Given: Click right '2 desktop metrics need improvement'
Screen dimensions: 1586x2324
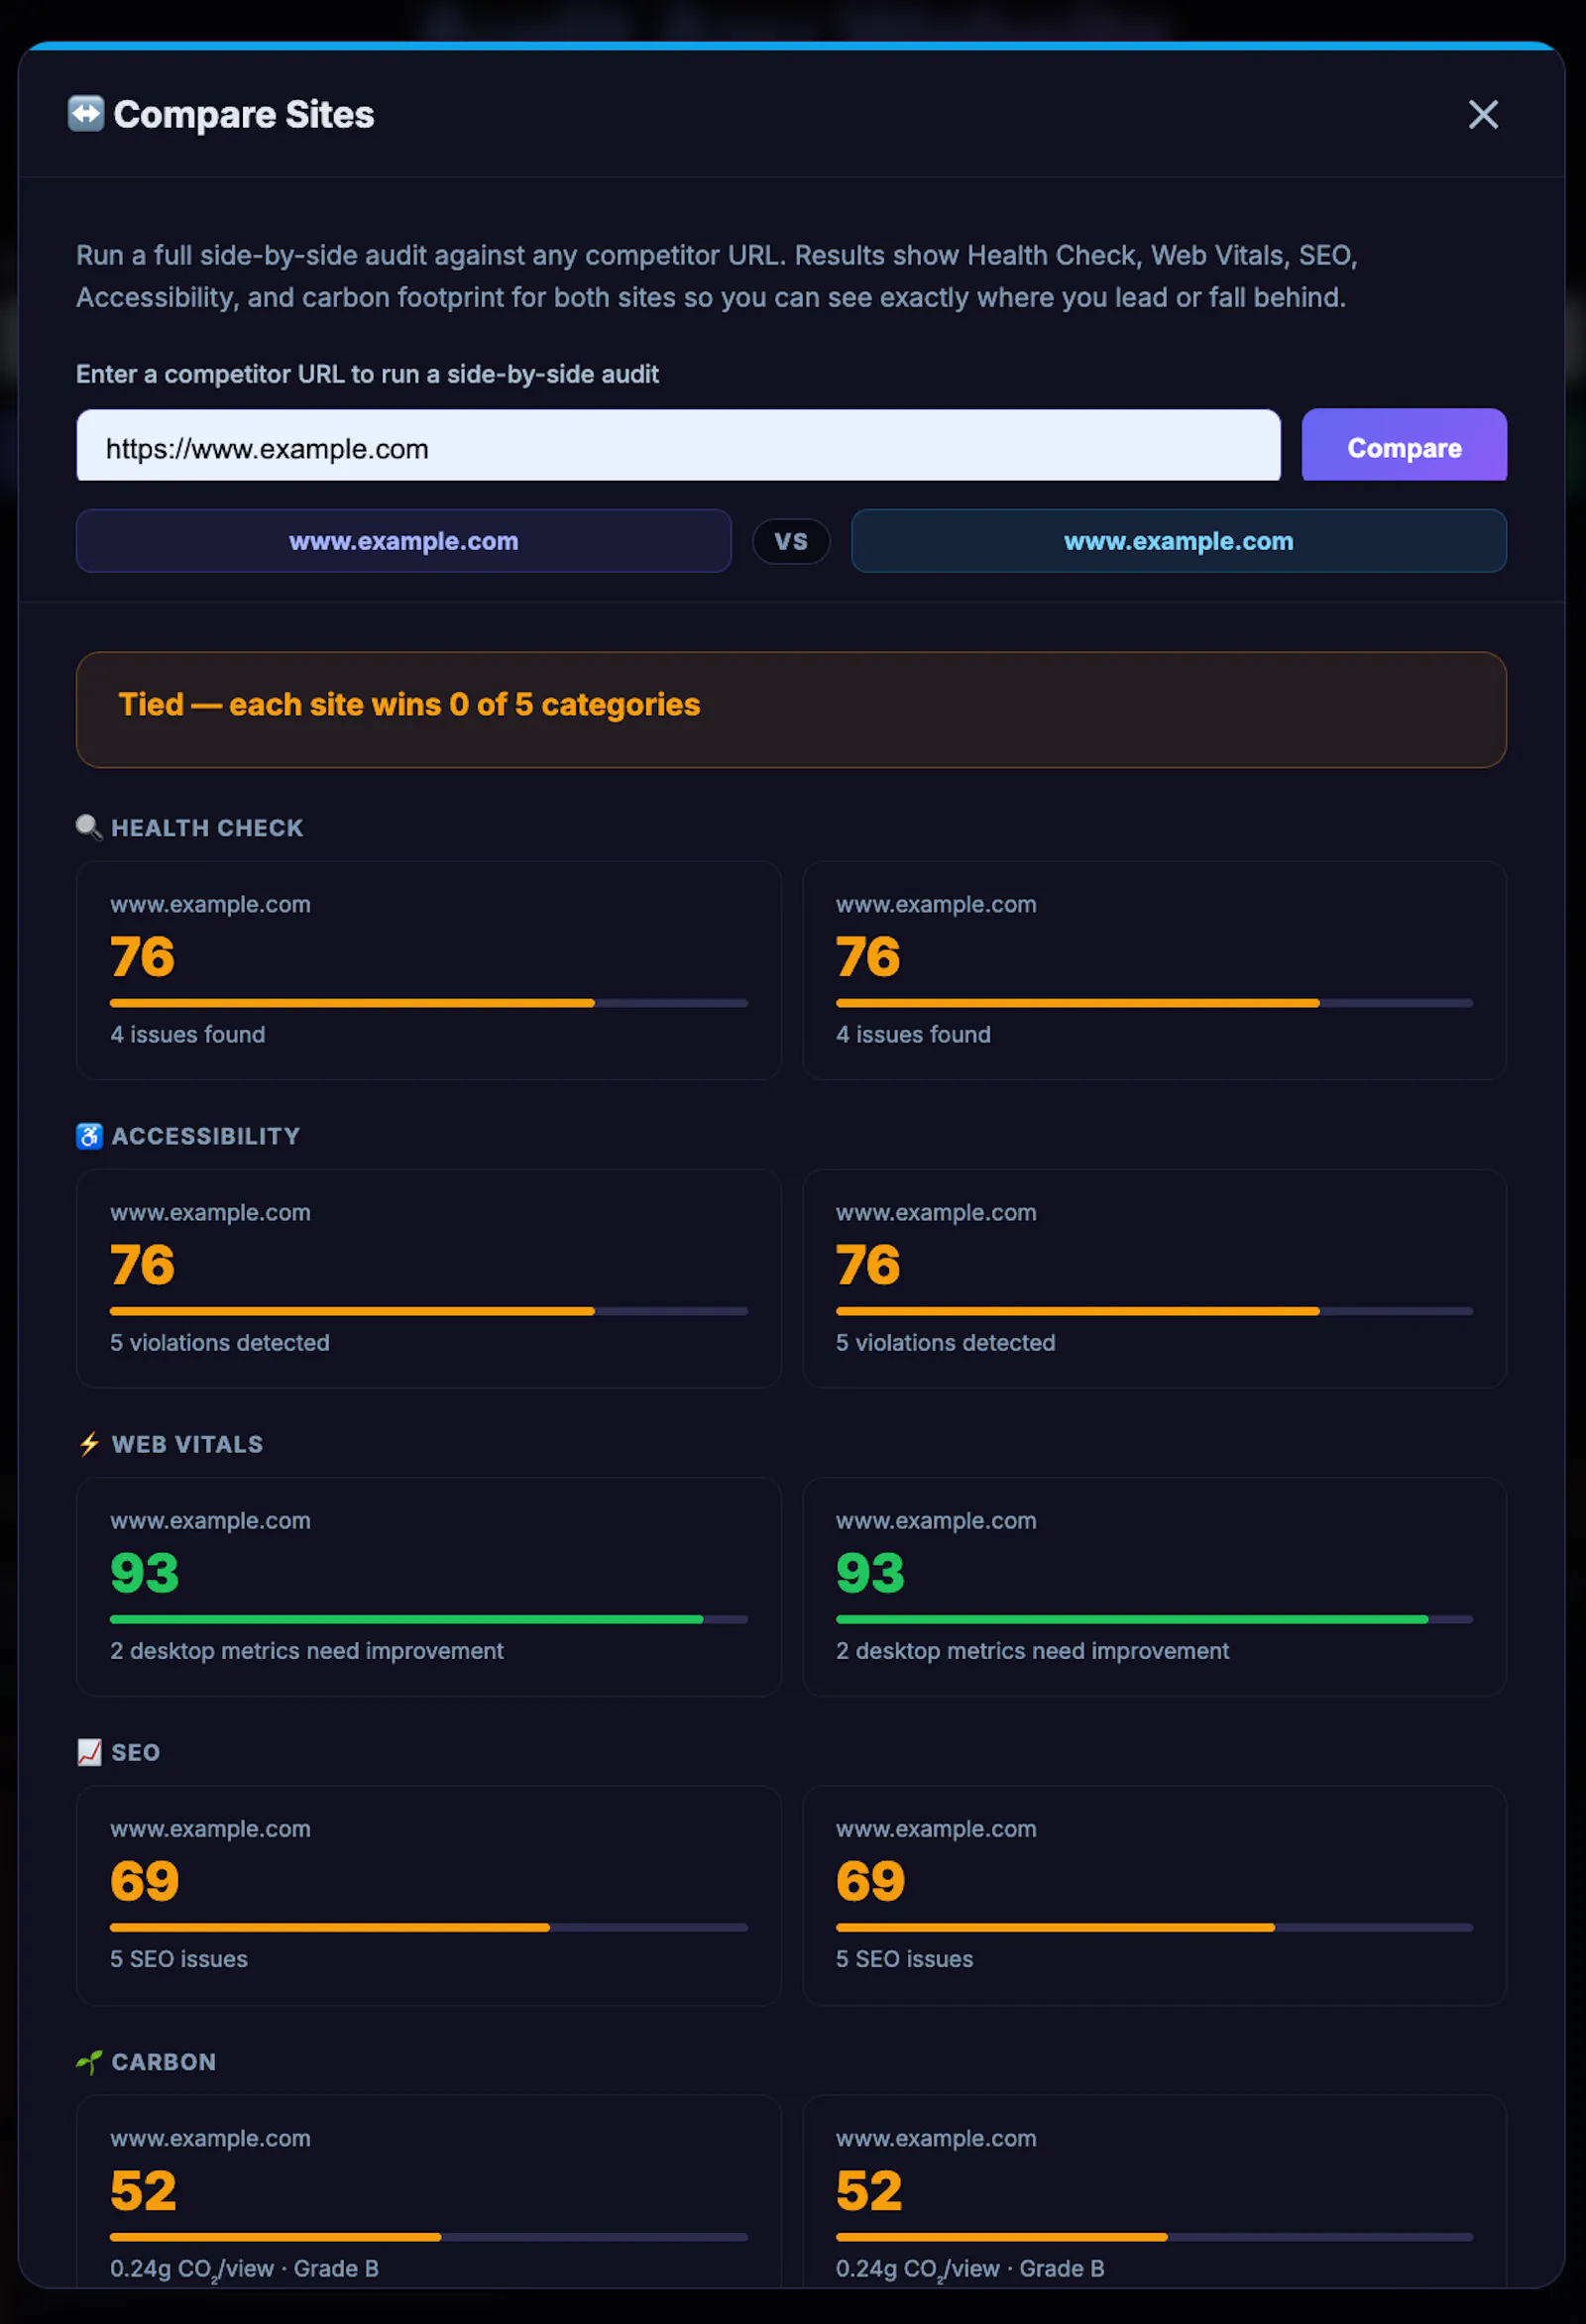Looking at the screenshot, I should pyautogui.click(x=1032, y=1650).
